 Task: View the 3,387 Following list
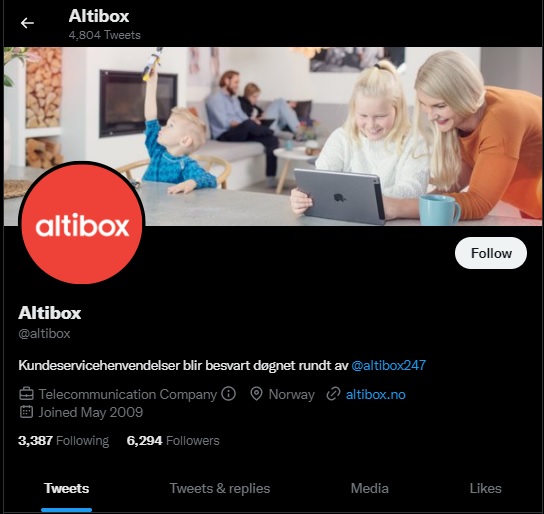click(63, 440)
